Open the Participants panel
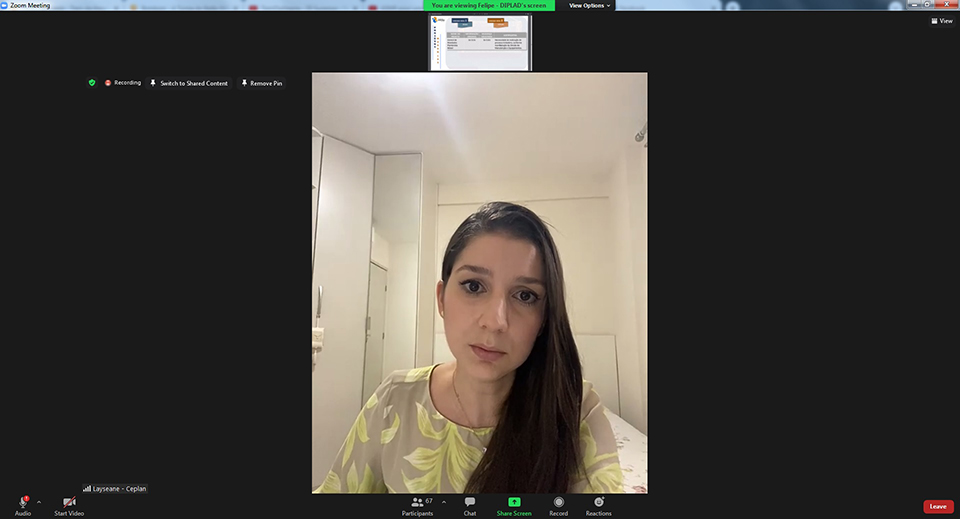This screenshot has height=519, width=960. click(417, 502)
